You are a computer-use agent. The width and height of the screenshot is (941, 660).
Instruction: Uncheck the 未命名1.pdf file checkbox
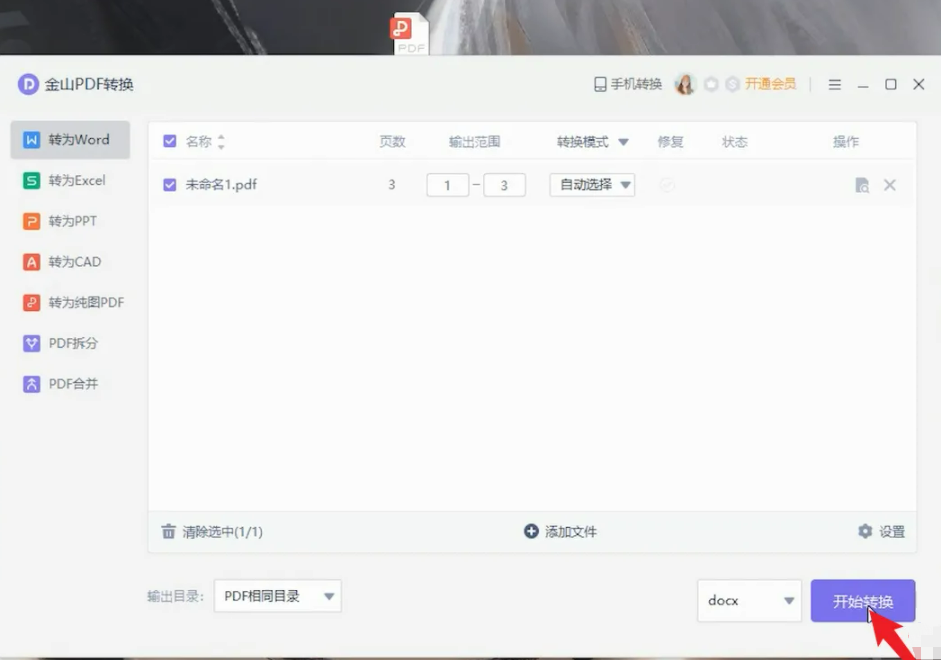click(170, 185)
